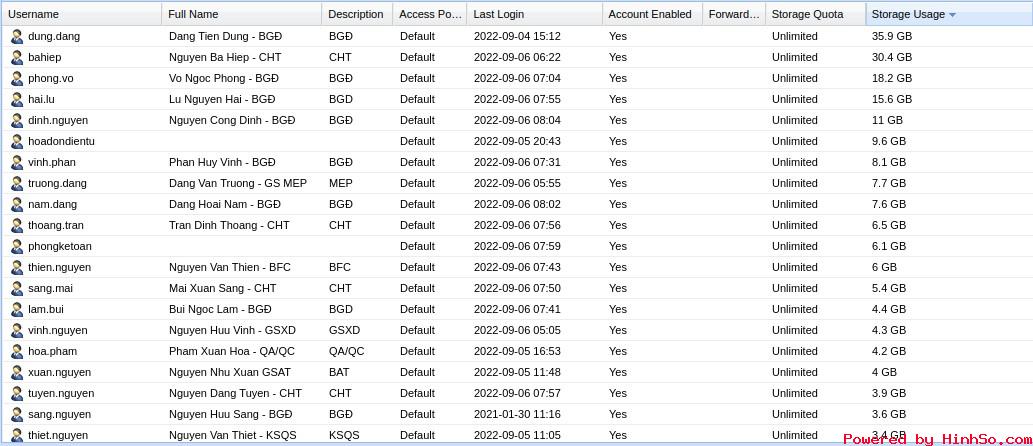1033x446 pixels.
Task: Select the avatar icon for truong.dang
Action: 17,183
